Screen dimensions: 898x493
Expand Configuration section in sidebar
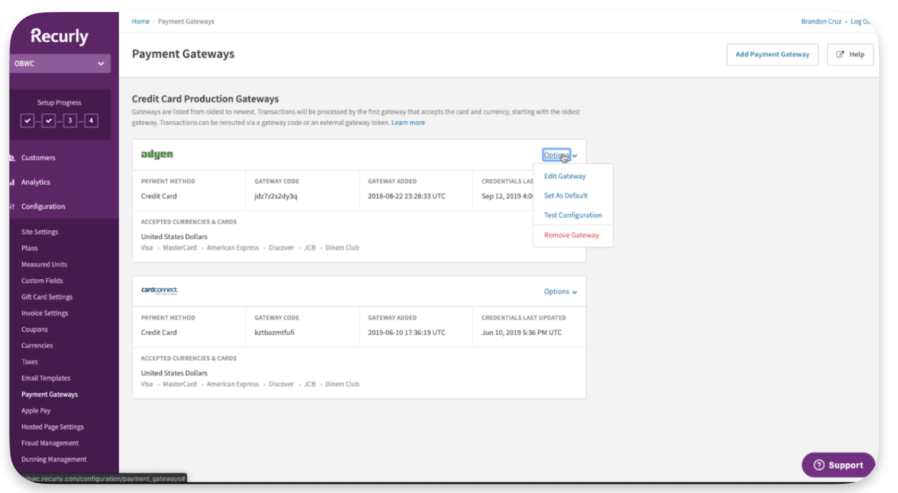pyautogui.click(x=43, y=206)
